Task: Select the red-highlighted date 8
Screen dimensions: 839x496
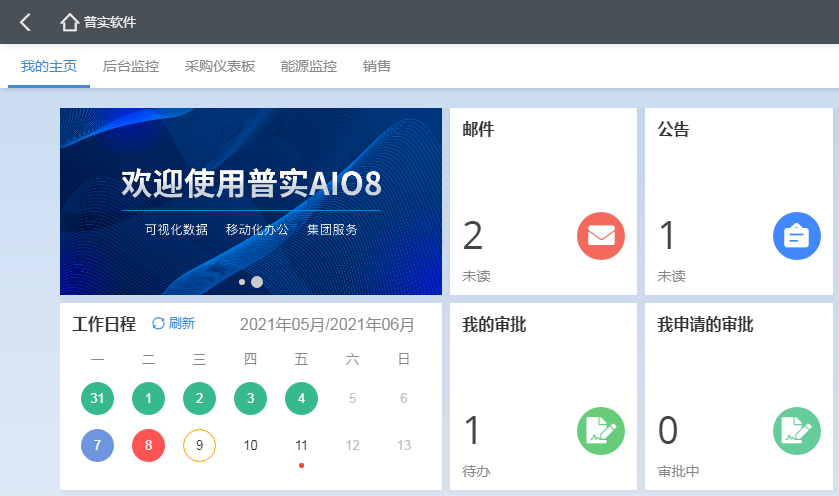Action: click(x=148, y=445)
